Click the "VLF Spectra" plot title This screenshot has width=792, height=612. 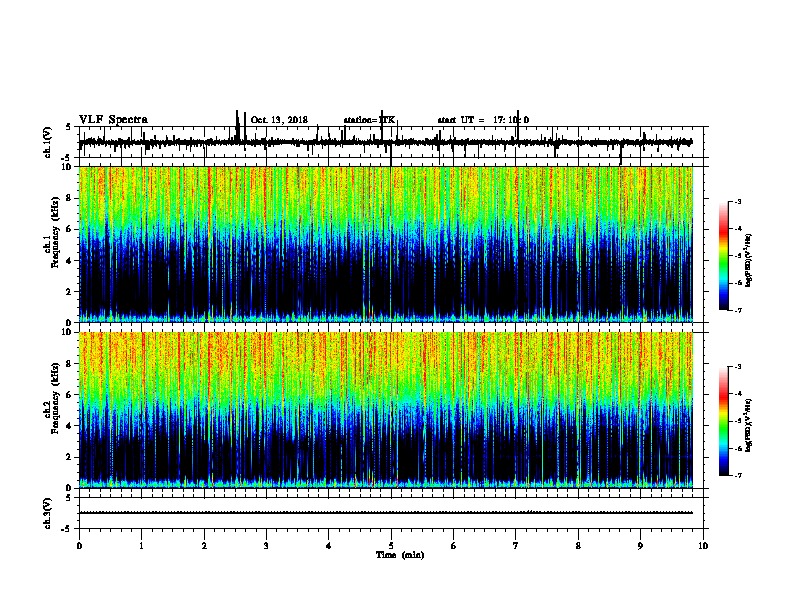[114, 120]
